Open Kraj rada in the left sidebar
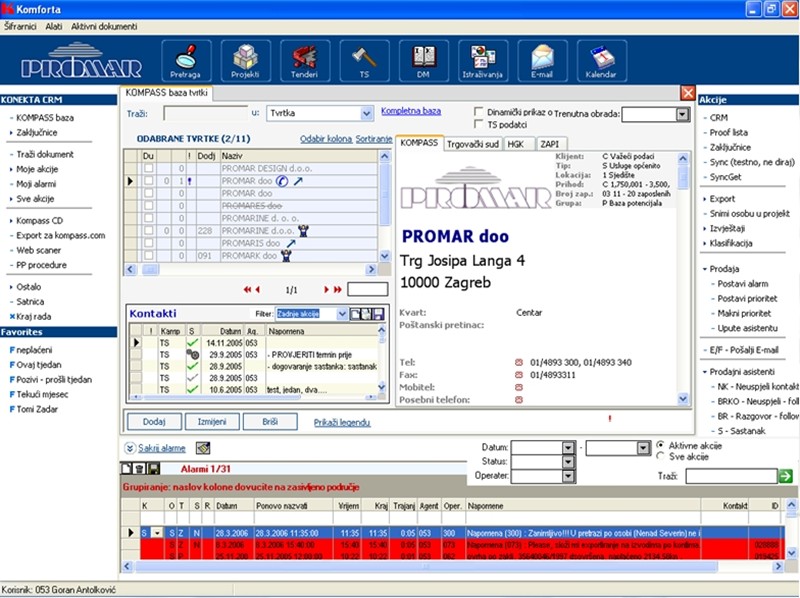 (30, 316)
